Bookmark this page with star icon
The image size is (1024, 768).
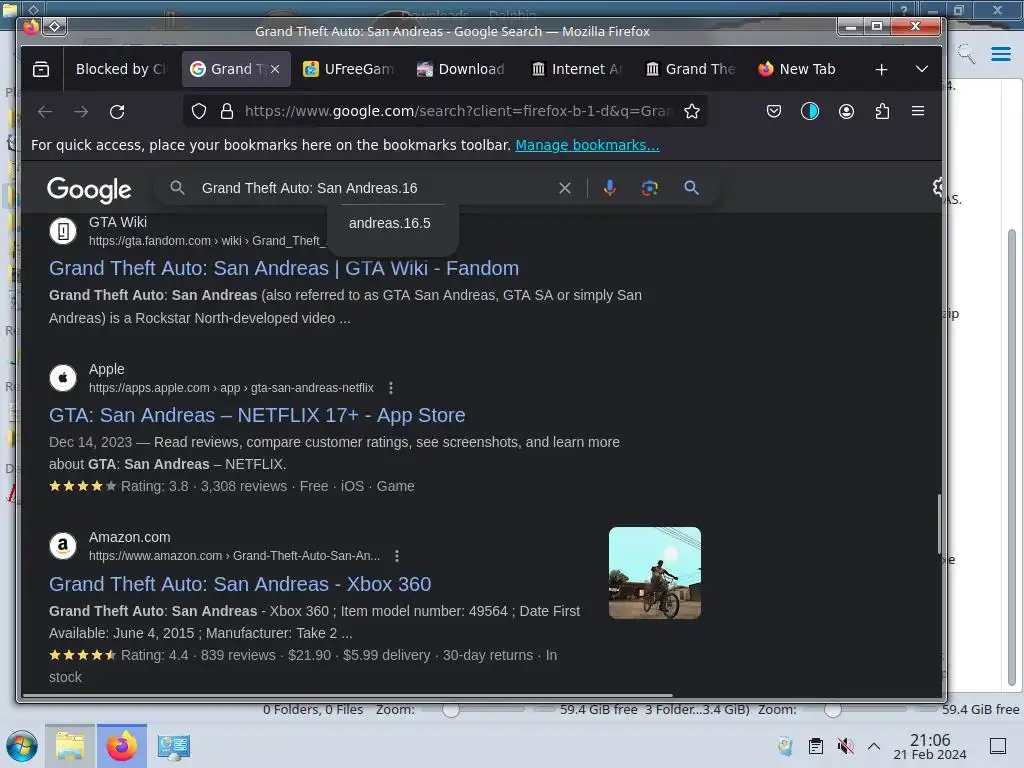click(x=692, y=112)
